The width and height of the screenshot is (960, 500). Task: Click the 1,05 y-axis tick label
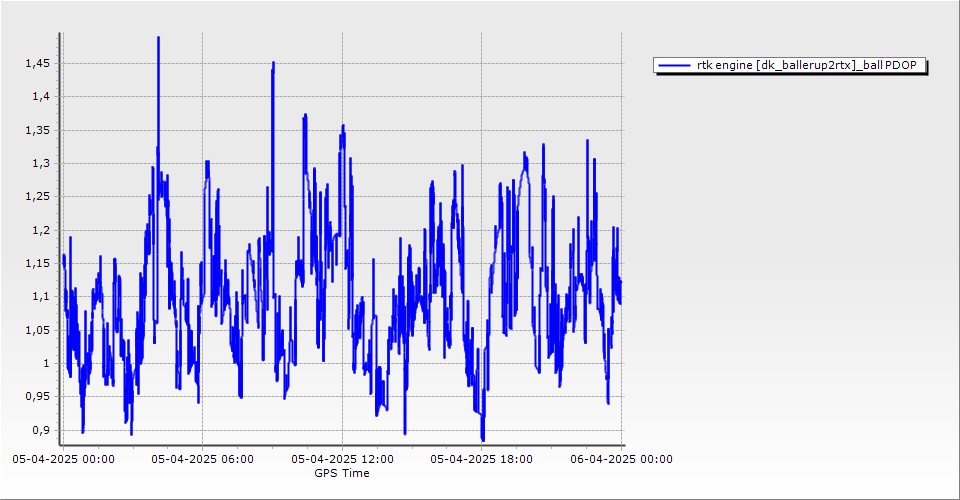pyautogui.click(x=37, y=330)
